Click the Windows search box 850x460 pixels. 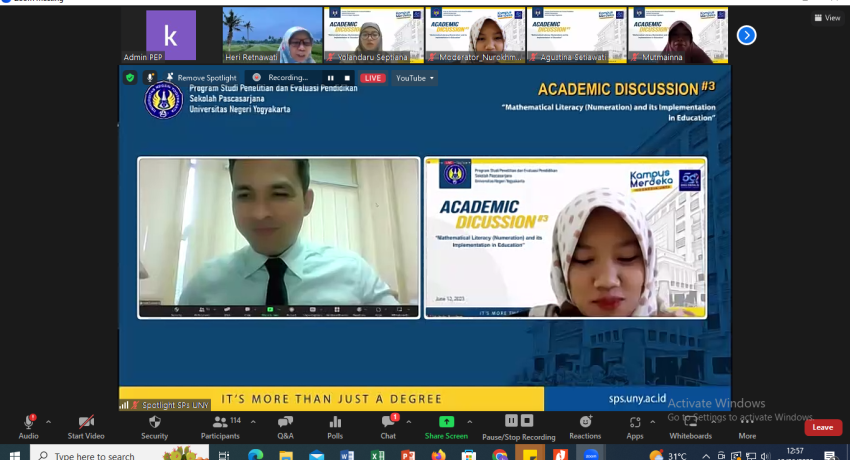pyautogui.click(x=119, y=454)
